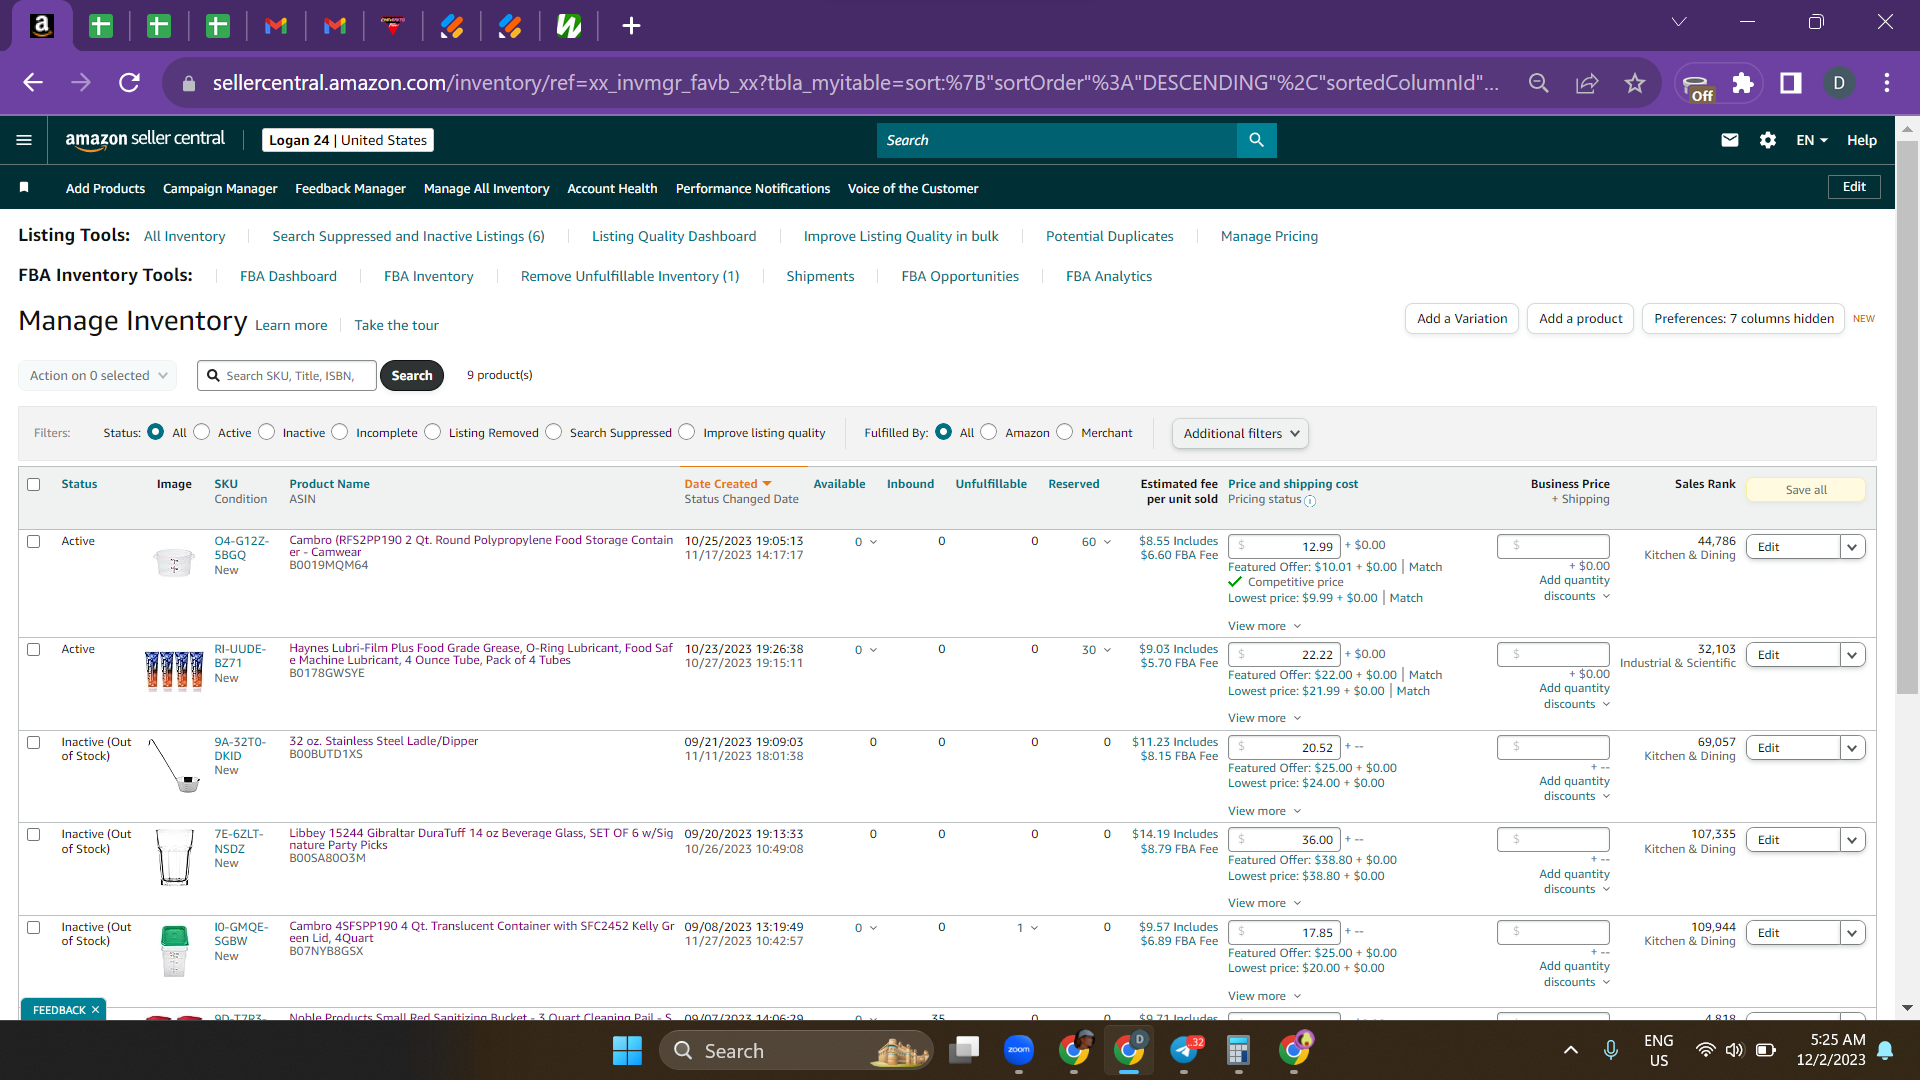1920x1080 pixels.
Task: Sort by the Date Created column header
Action: pyautogui.click(x=728, y=484)
